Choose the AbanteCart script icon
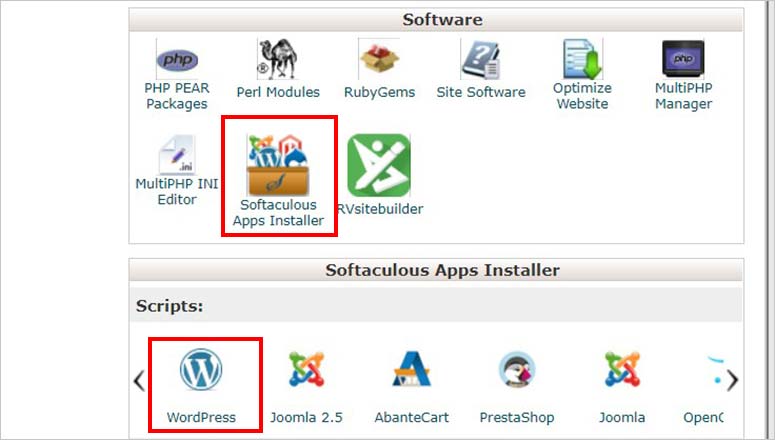This screenshot has height=440, width=775. [412, 368]
